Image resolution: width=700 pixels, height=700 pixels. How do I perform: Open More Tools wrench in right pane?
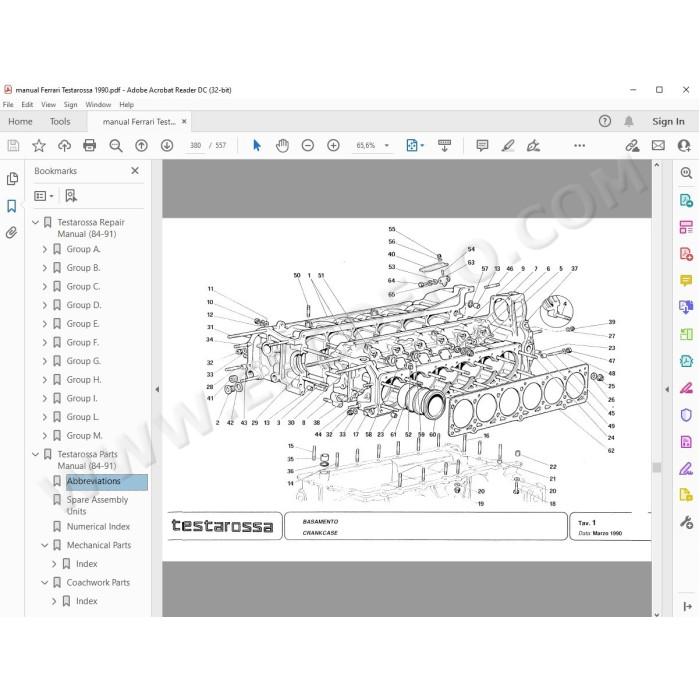[686, 521]
